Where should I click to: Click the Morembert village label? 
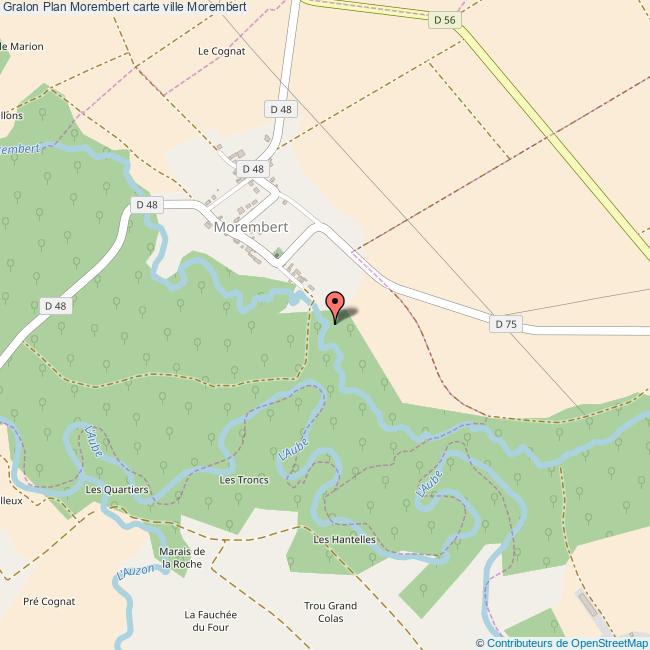[251, 227]
